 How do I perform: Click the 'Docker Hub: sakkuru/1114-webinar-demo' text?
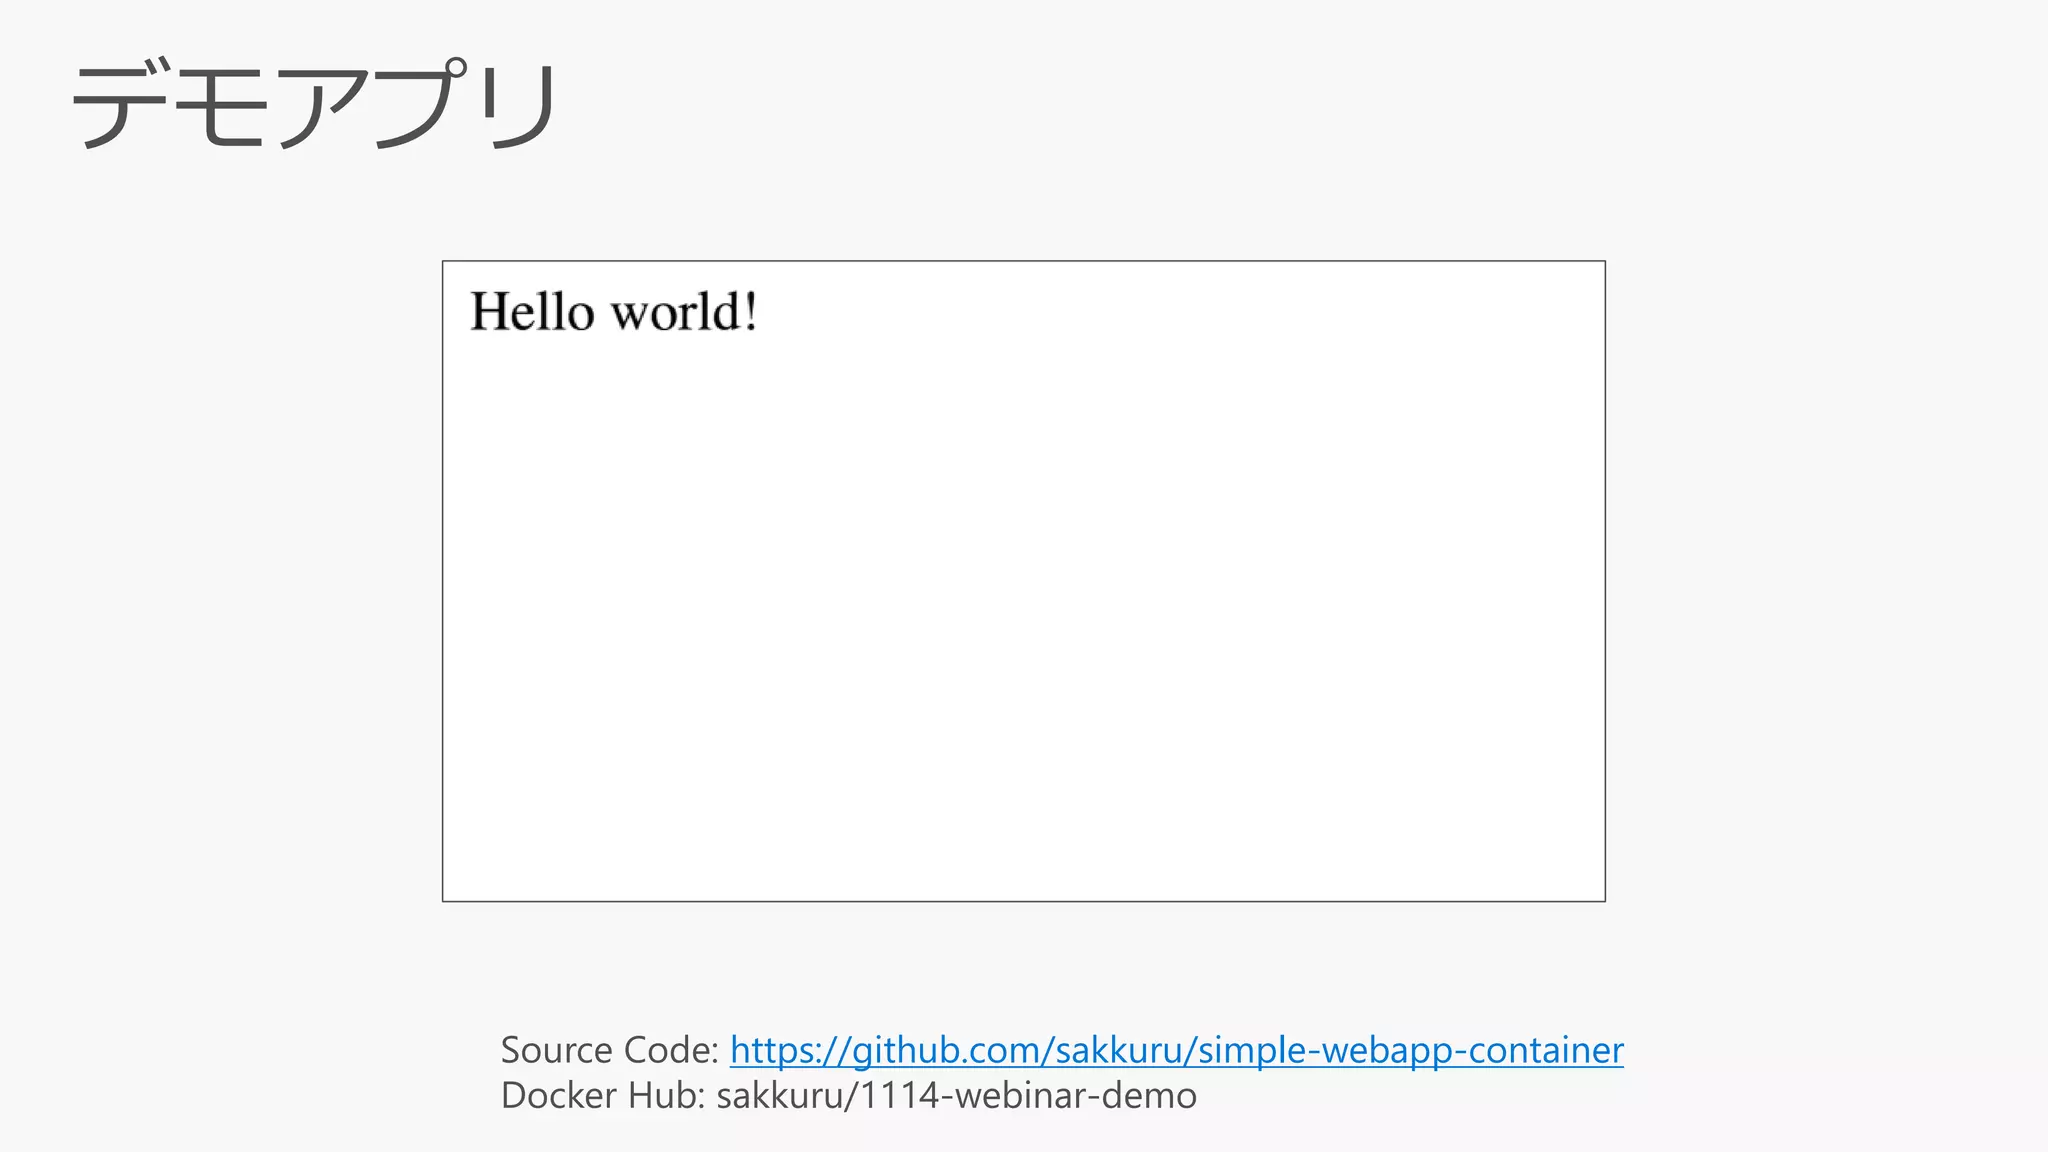pyautogui.click(x=849, y=1096)
